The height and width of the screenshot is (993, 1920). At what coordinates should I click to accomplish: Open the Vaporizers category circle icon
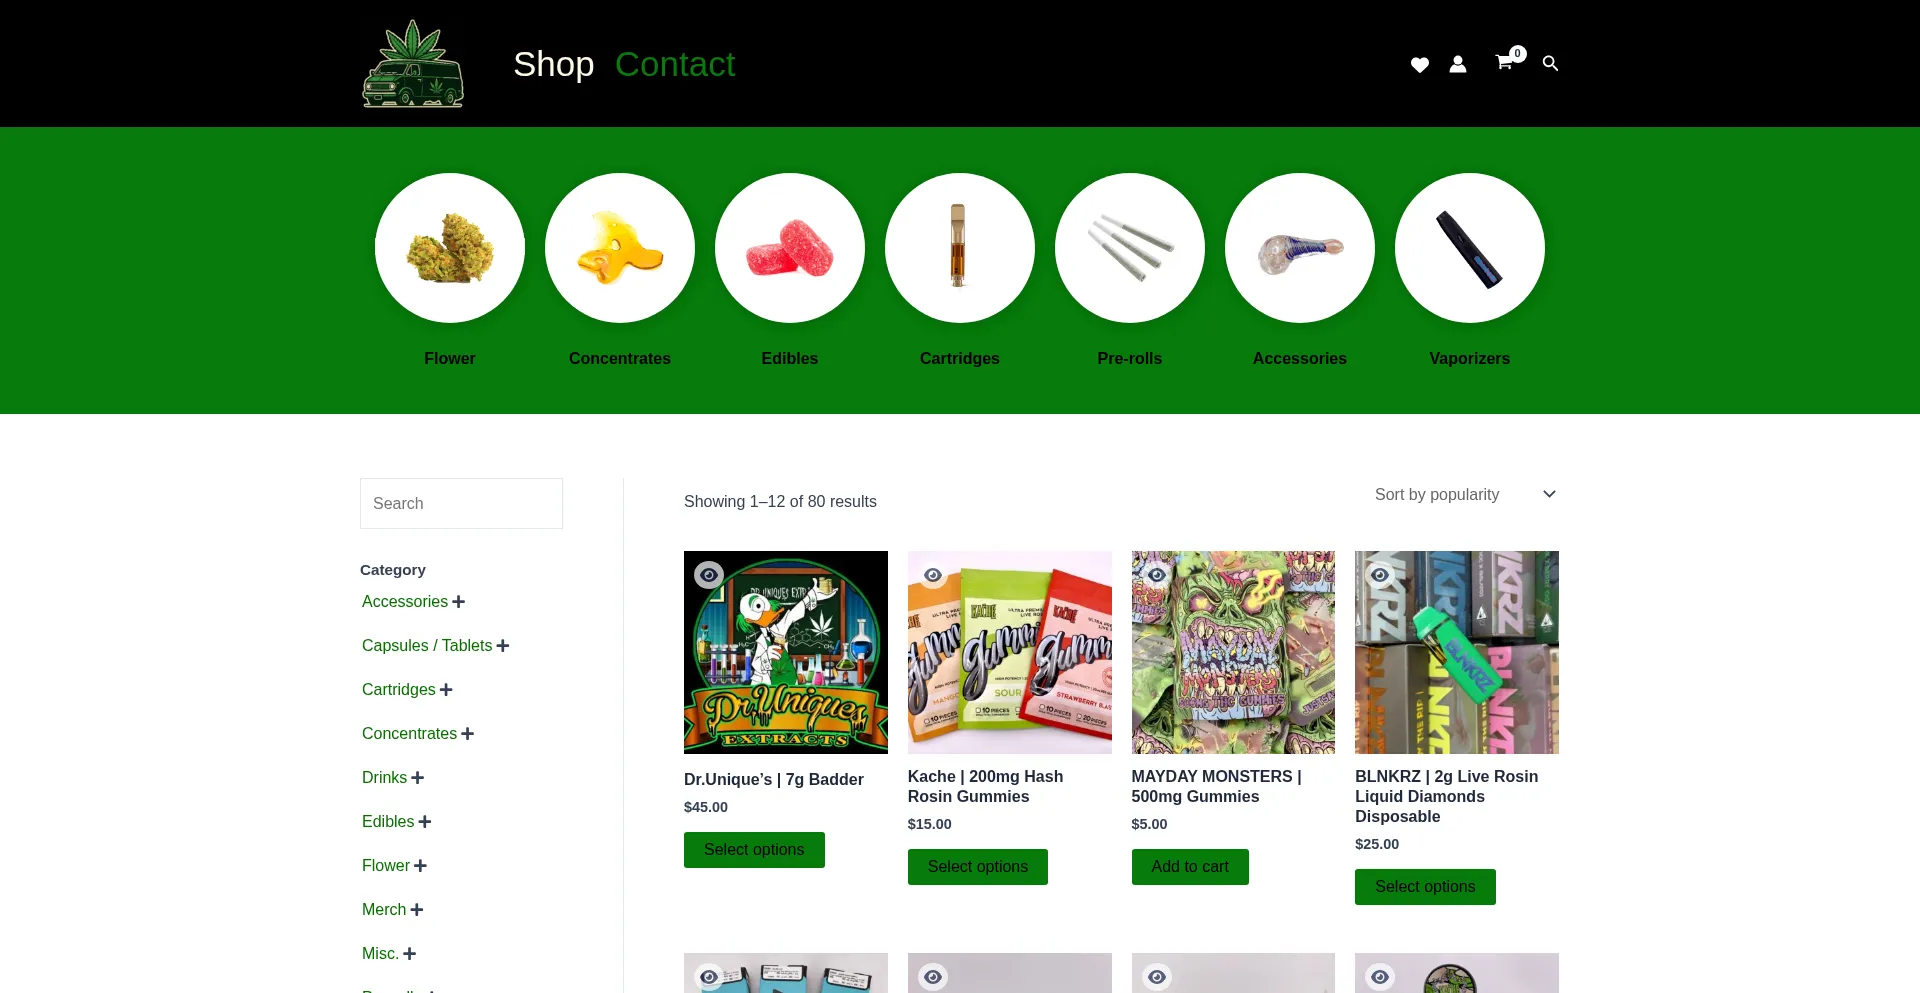1470,248
